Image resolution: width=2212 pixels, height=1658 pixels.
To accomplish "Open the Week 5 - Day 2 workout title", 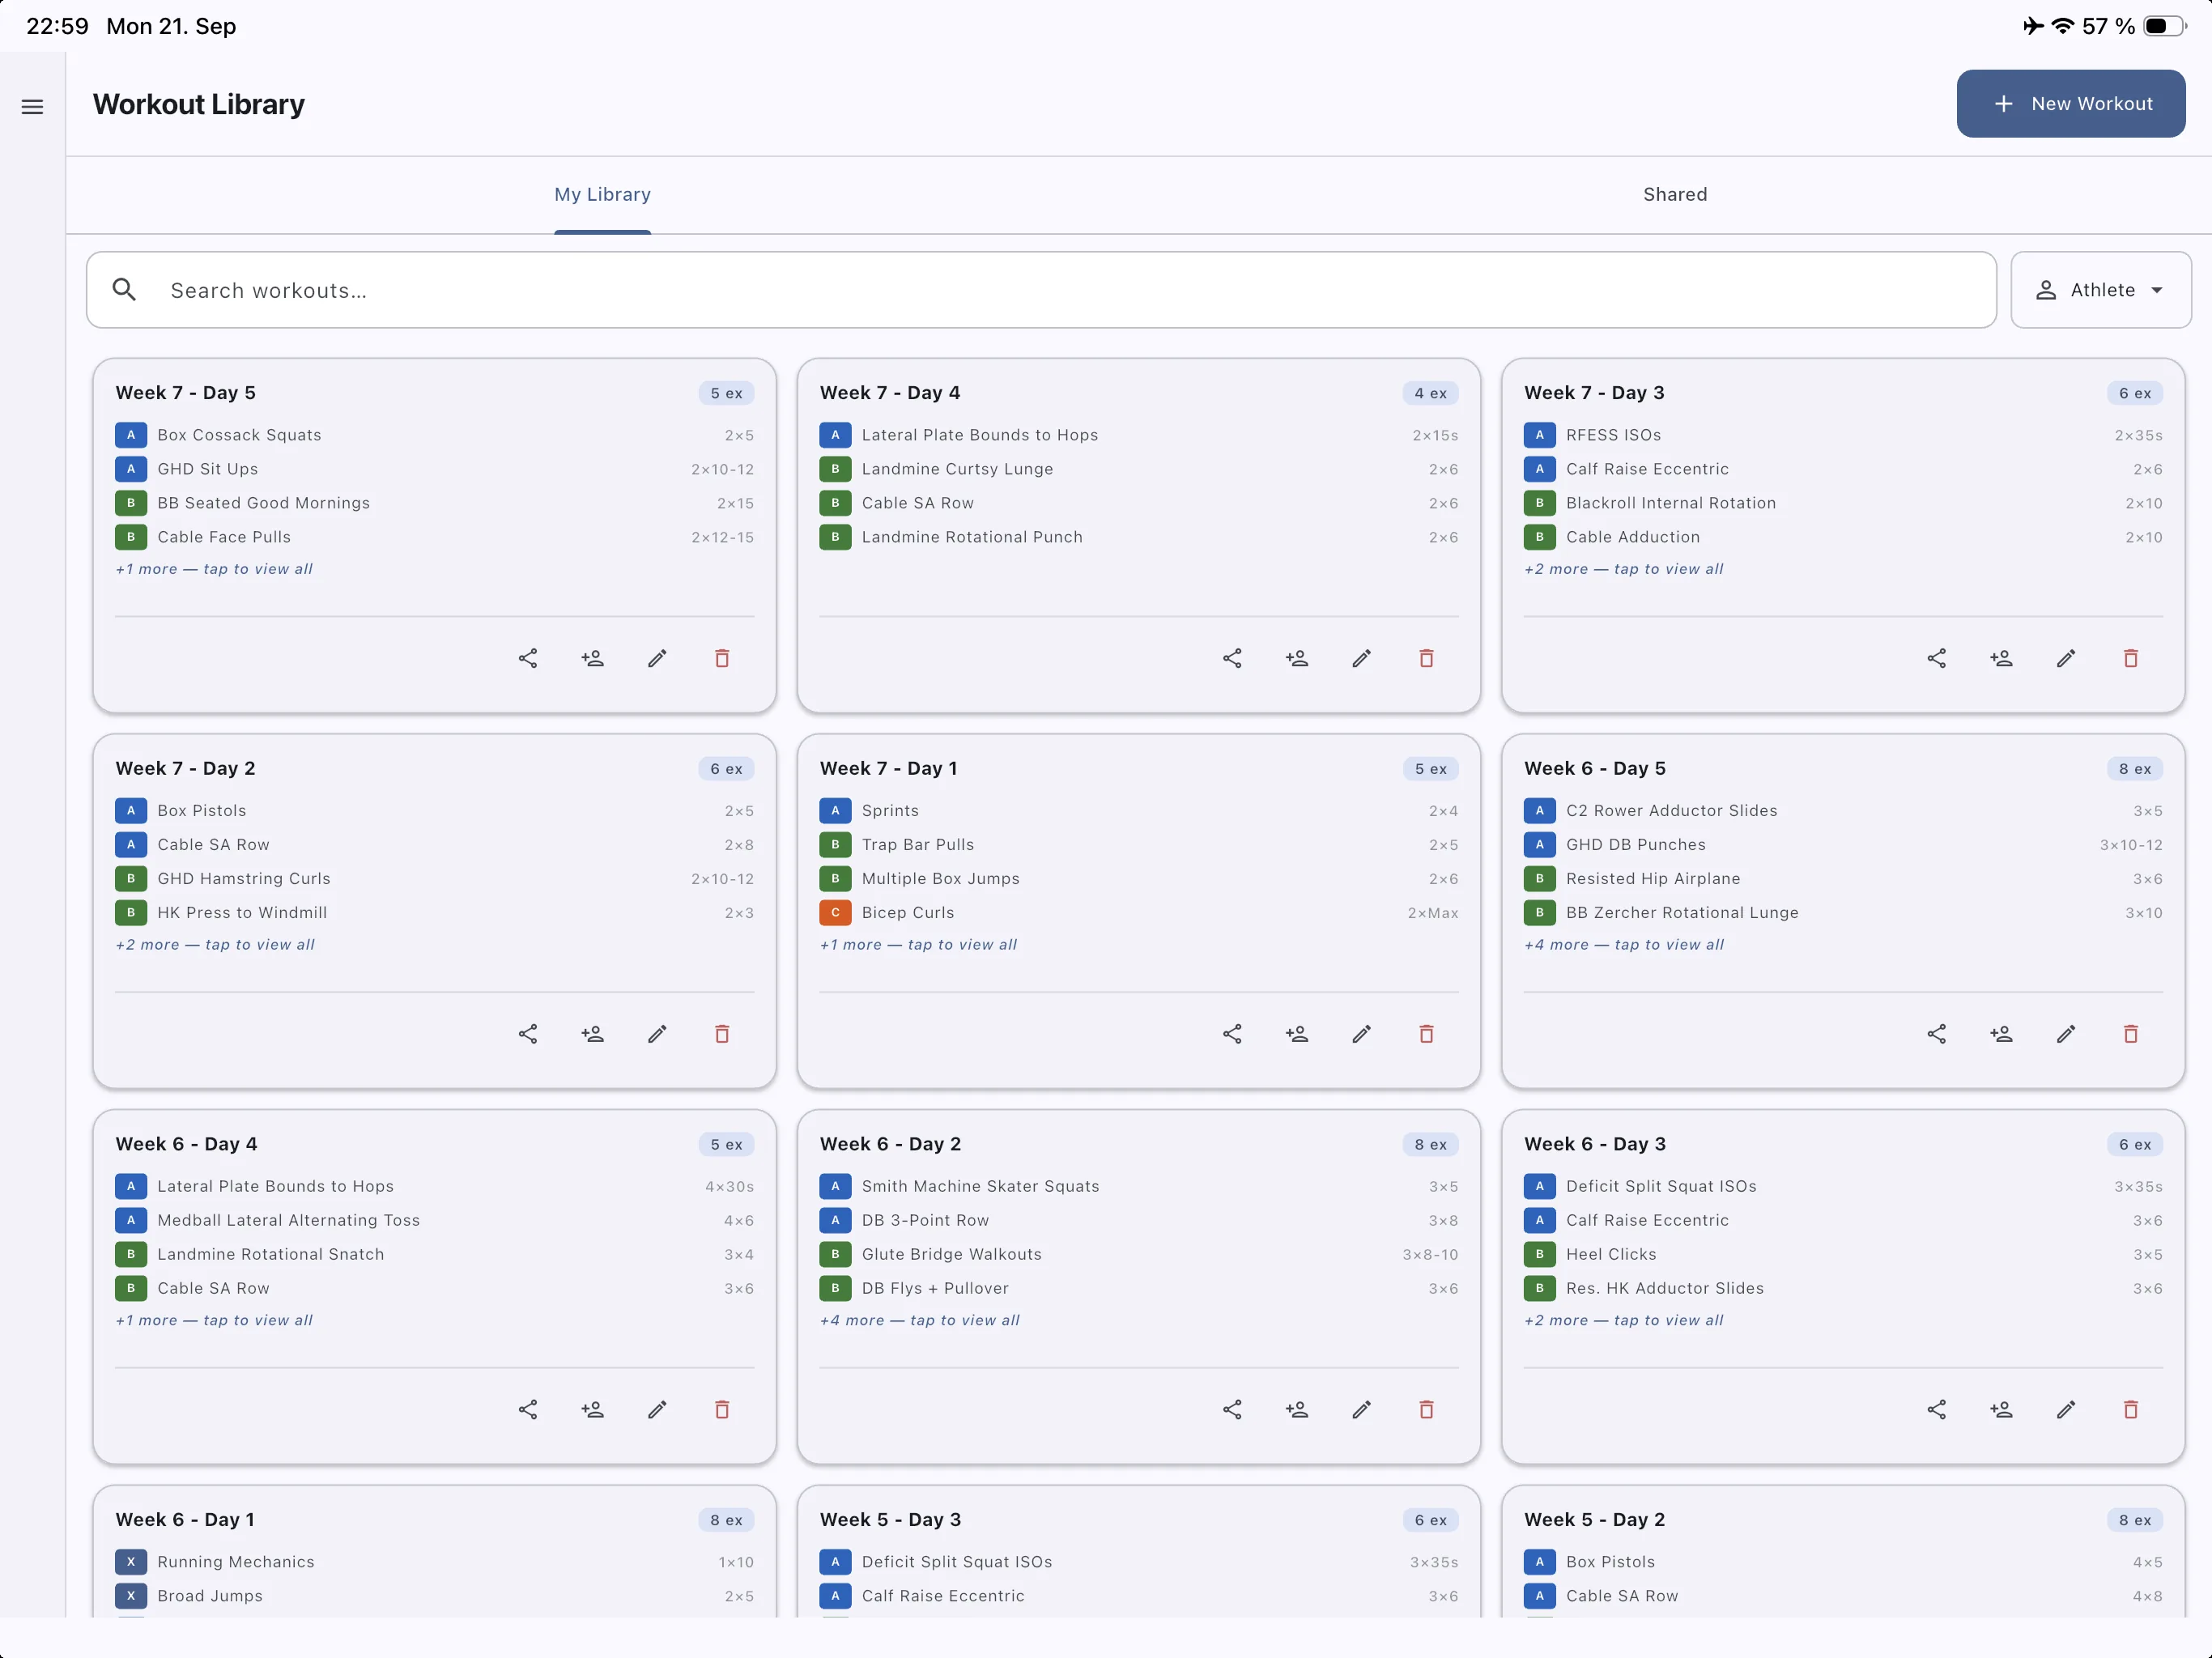I will tap(1594, 1519).
